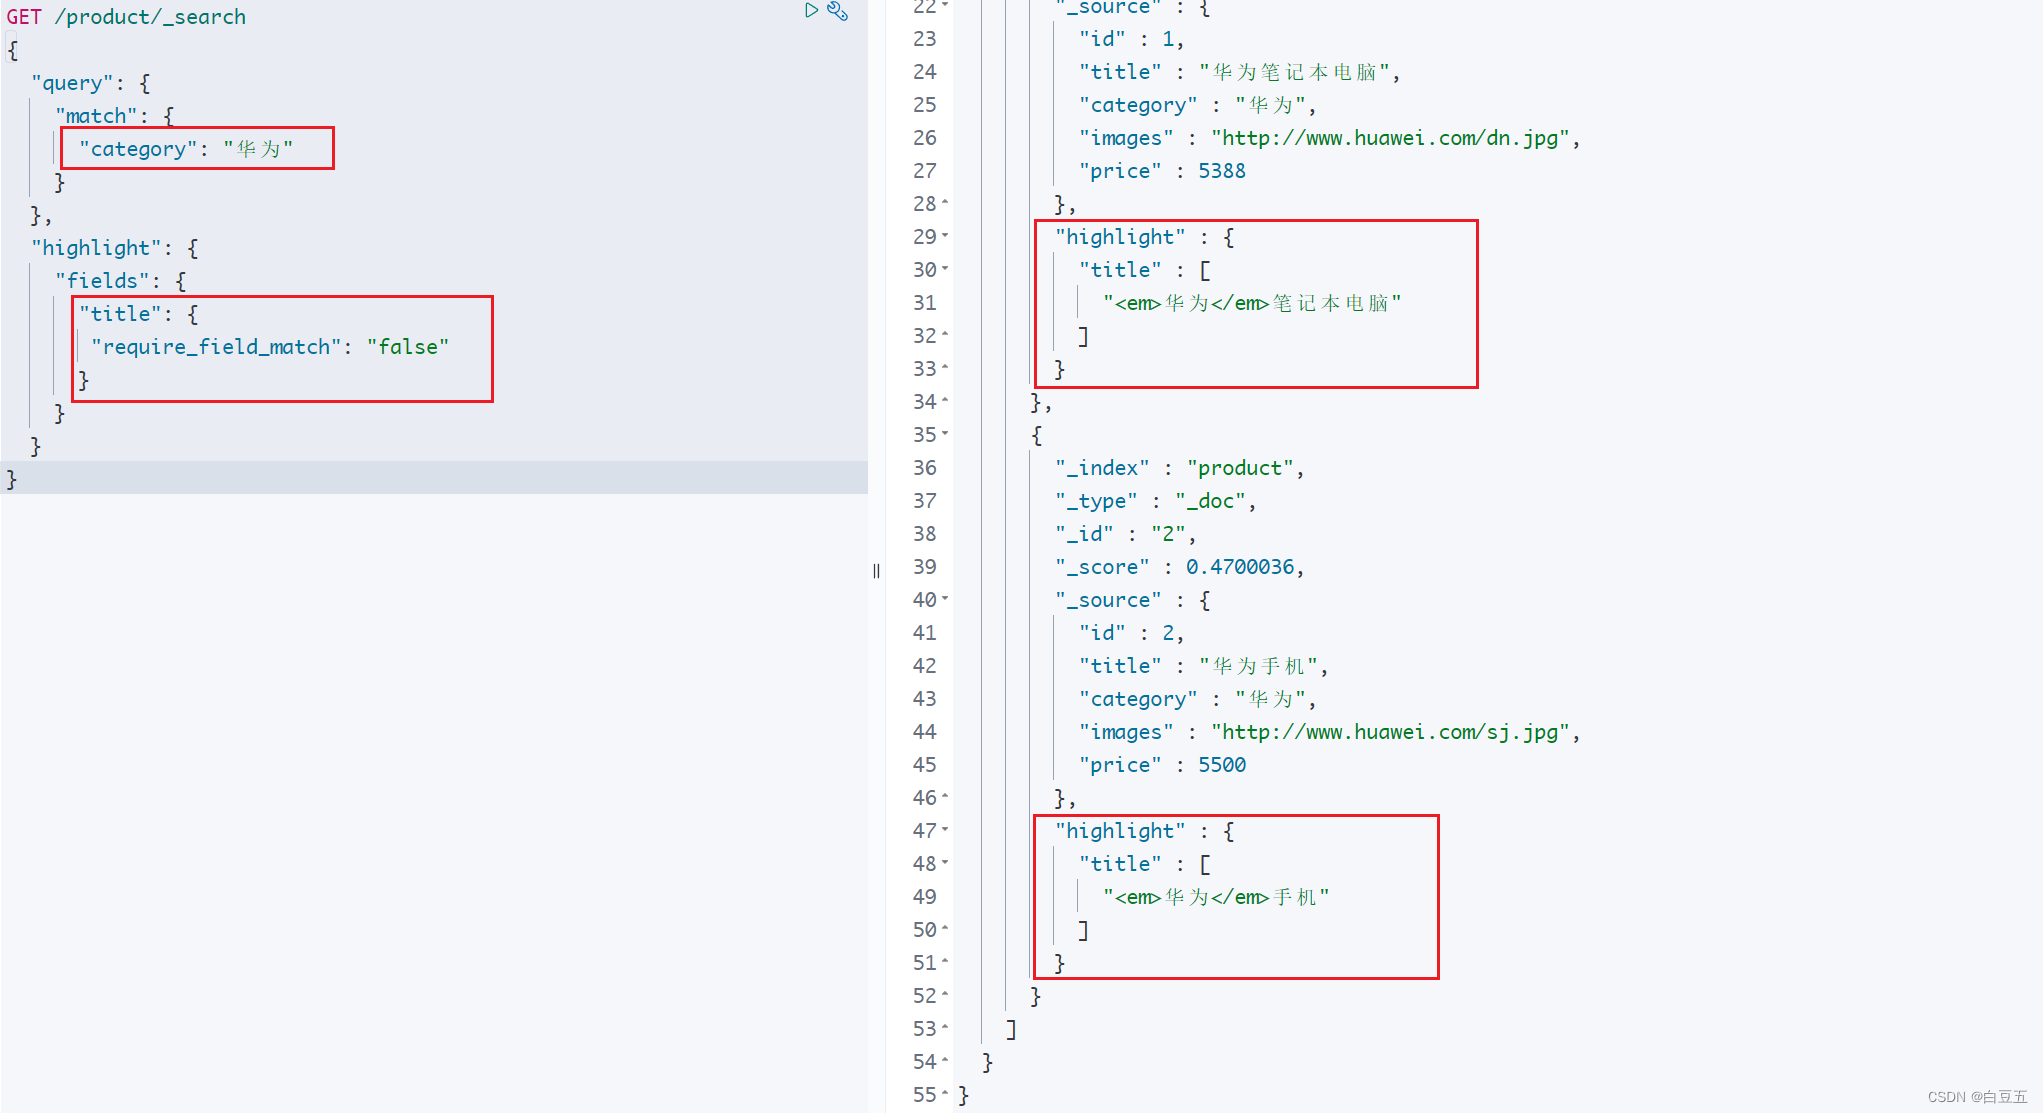This screenshot has width=2043, height=1113.
Task: Click the GET /product/_search request line
Action: [126, 17]
